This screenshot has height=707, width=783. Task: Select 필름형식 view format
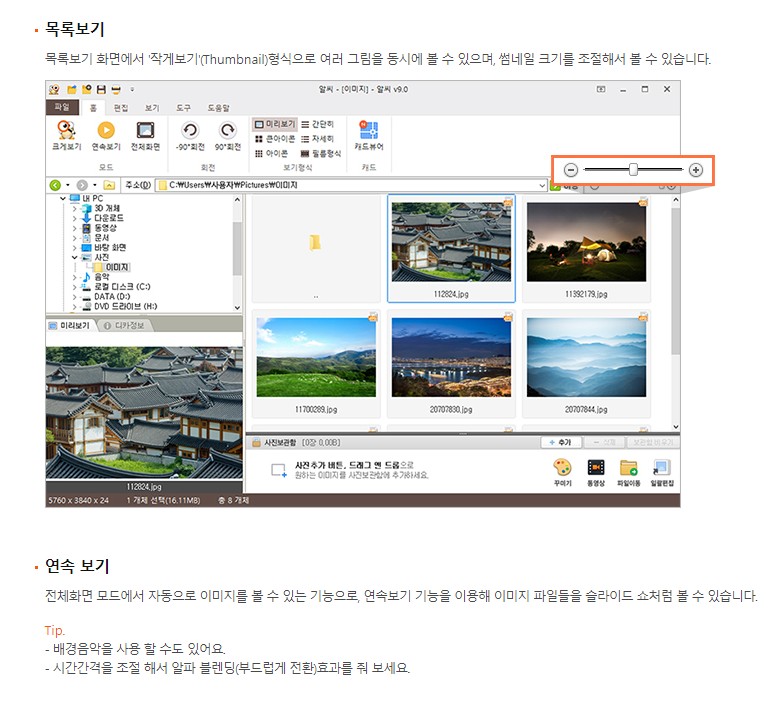point(321,153)
